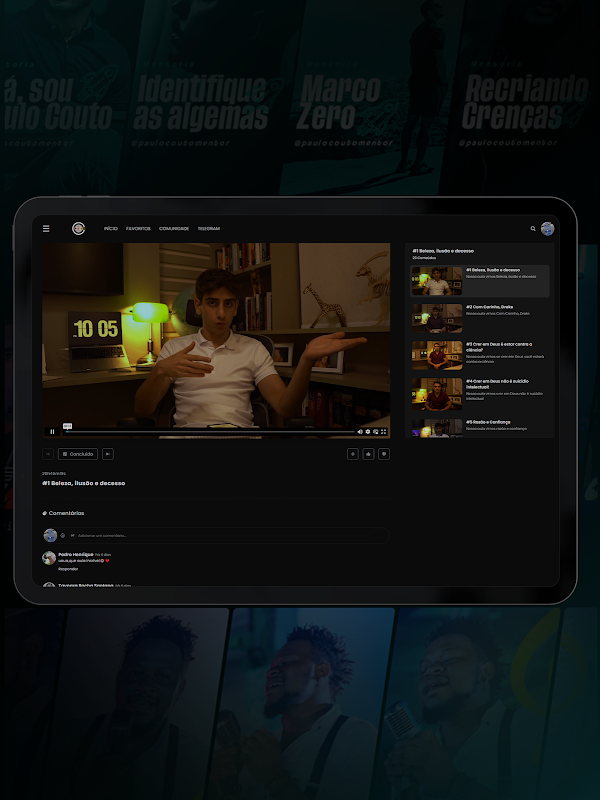Open emoji picker in comment box
Viewport: 600px width, 800px height.
(63, 535)
